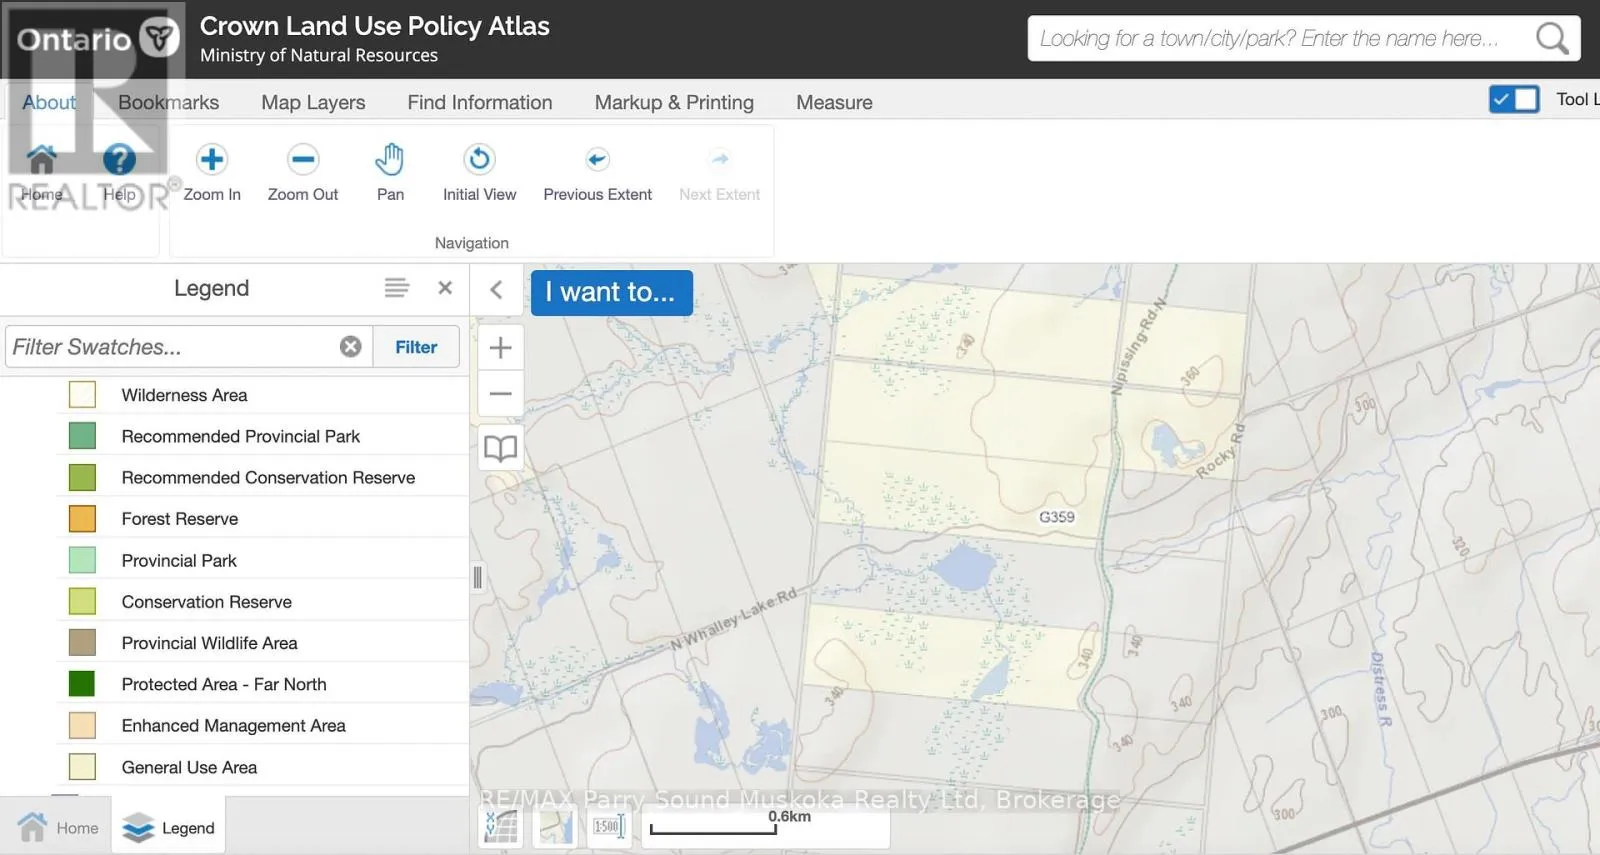Click the Forest Reserve orange swatch
This screenshot has height=855, width=1600.
coord(82,519)
